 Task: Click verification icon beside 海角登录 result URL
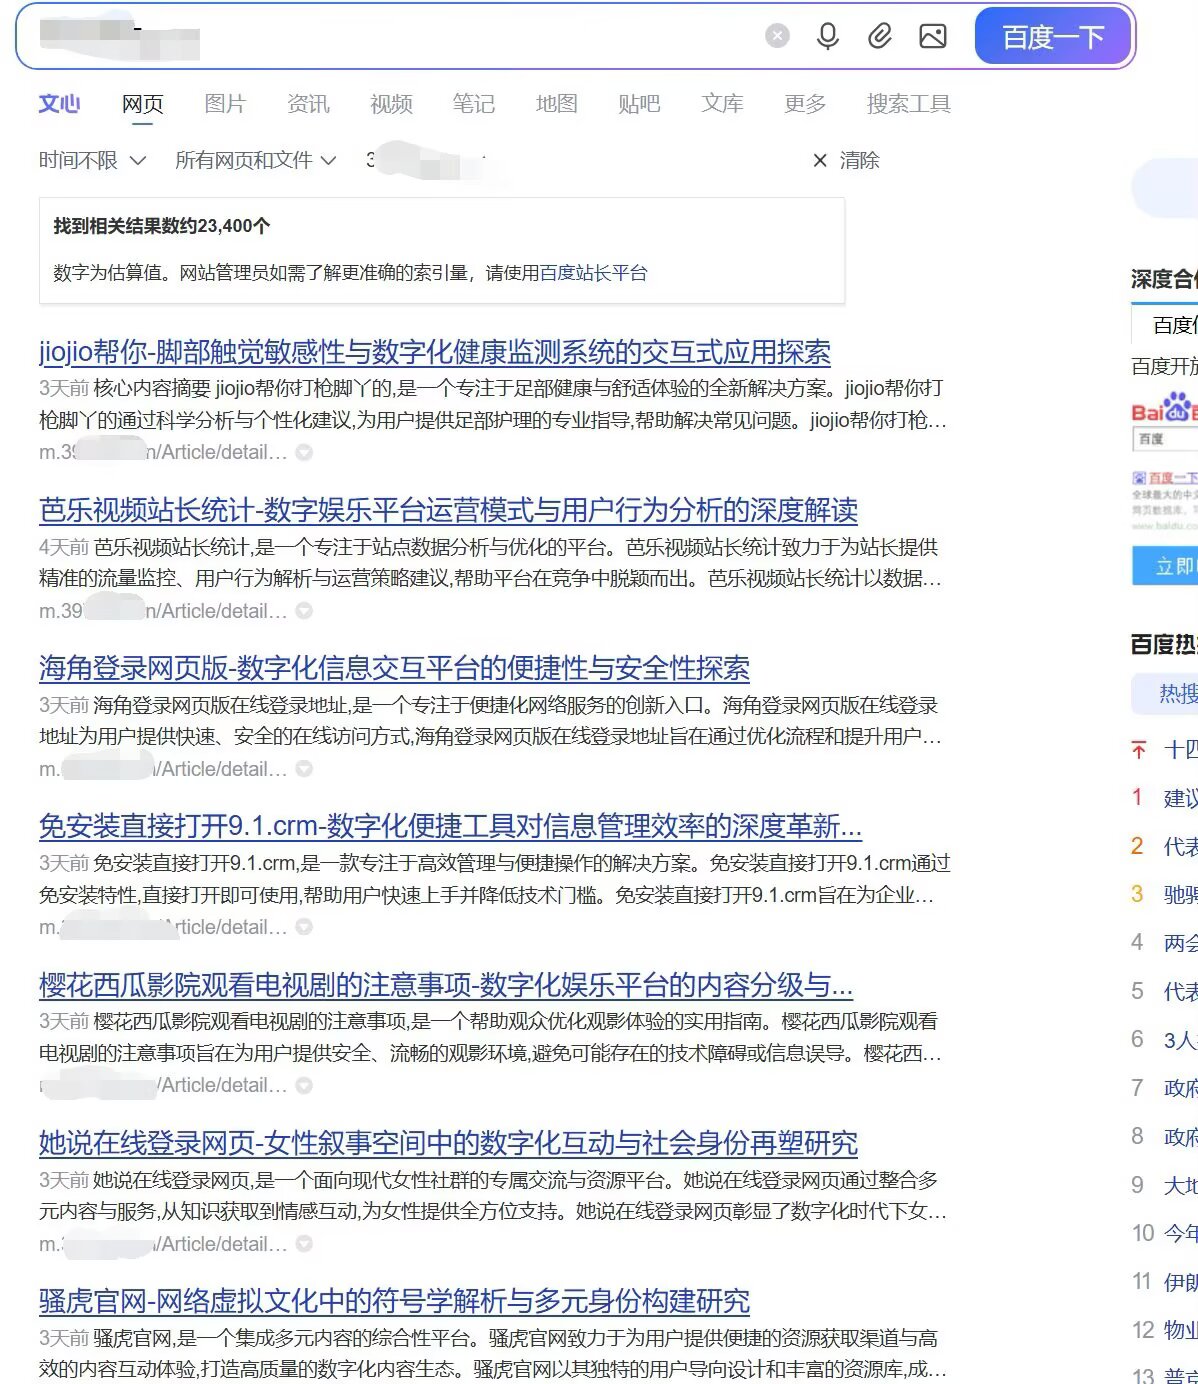click(x=305, y=769)
